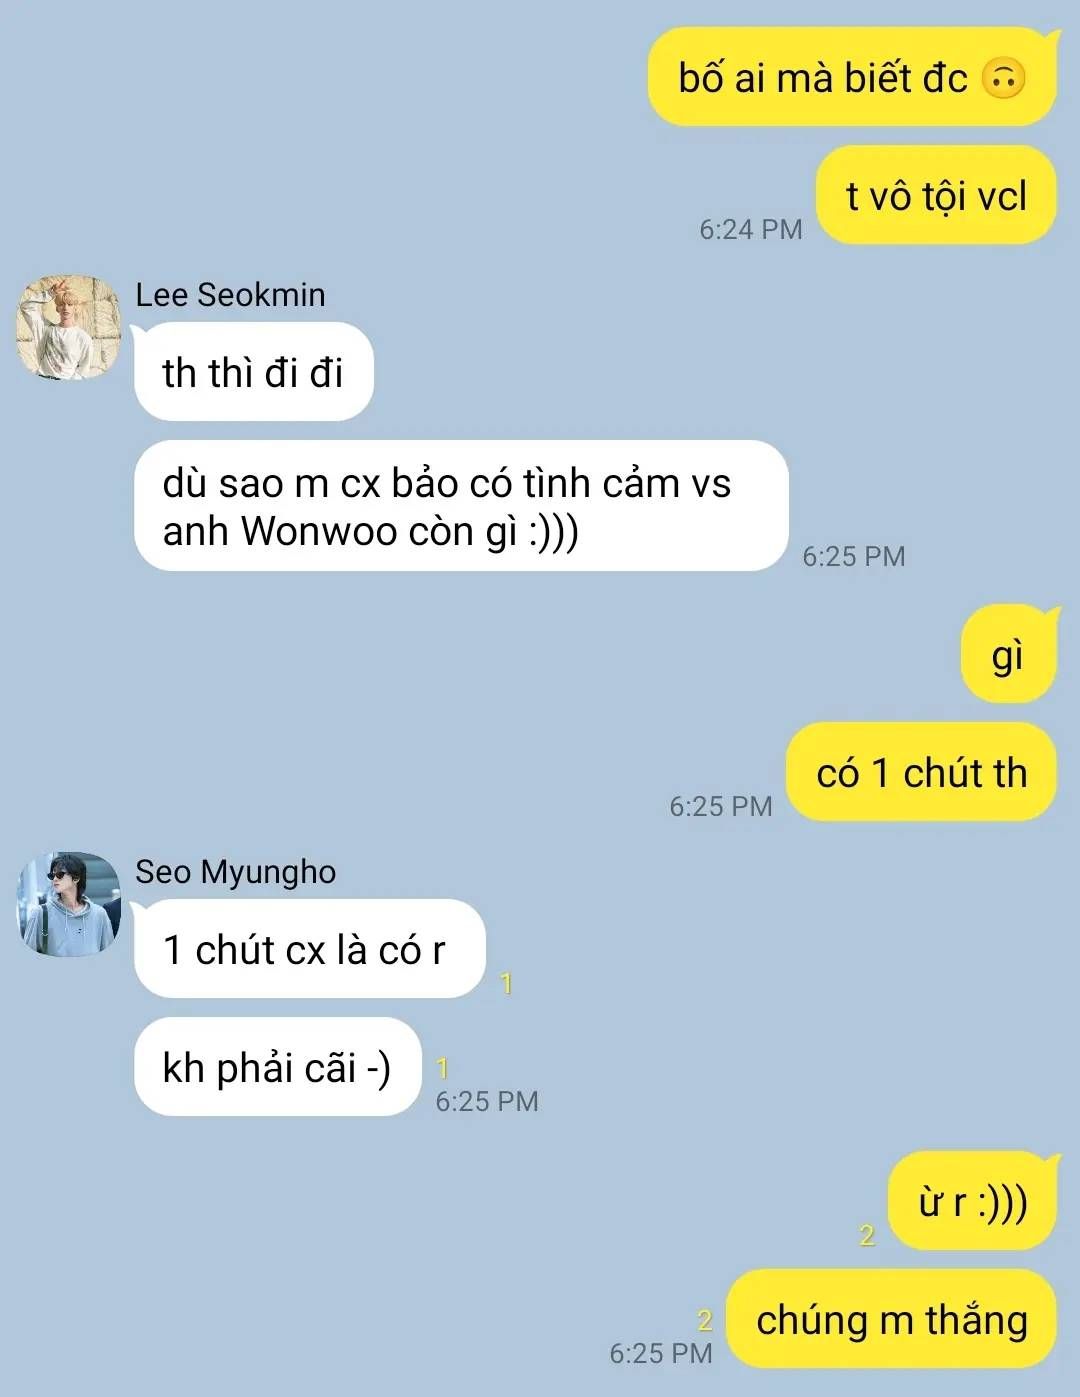Tap unread count beside '1 chút cx là có r'
The image size is (1080, 1397).
click(x=506, y=984)
